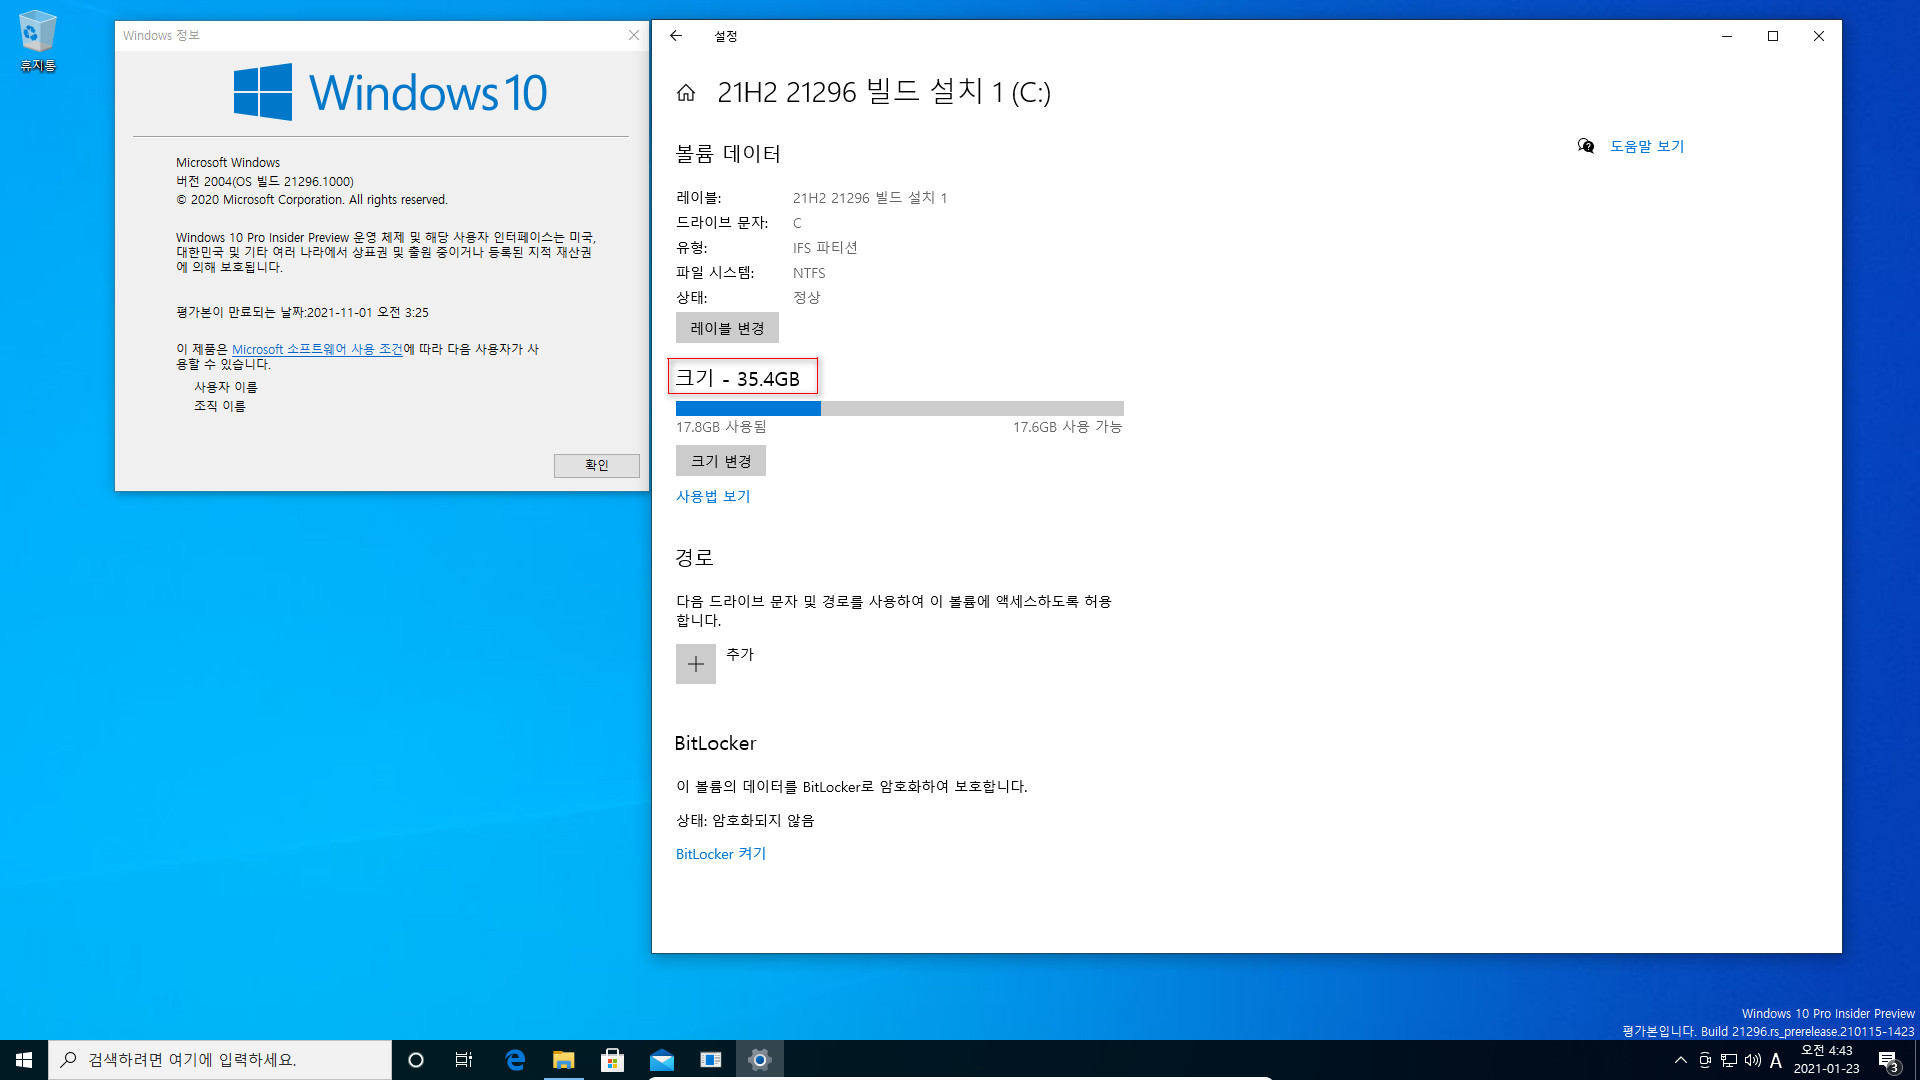The width and height of the screenshot is (1920, 1080).
Task: Add a path with the plus button
Action: (696, 664)
